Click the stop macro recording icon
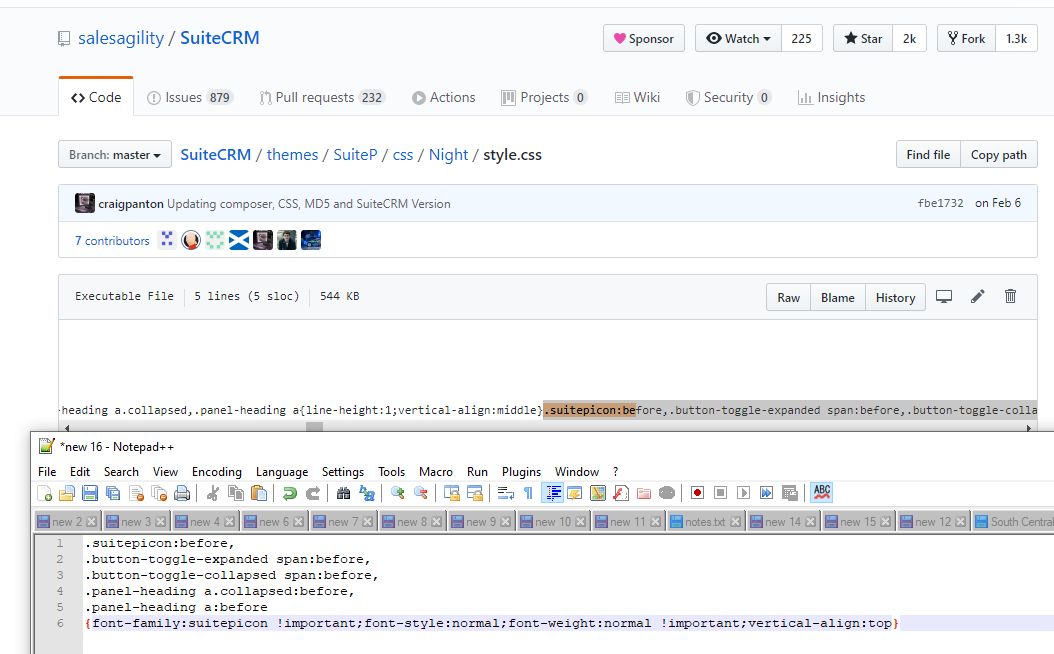Image resolution: width=1054 pixels, height=654 pixels. (721, 493)
